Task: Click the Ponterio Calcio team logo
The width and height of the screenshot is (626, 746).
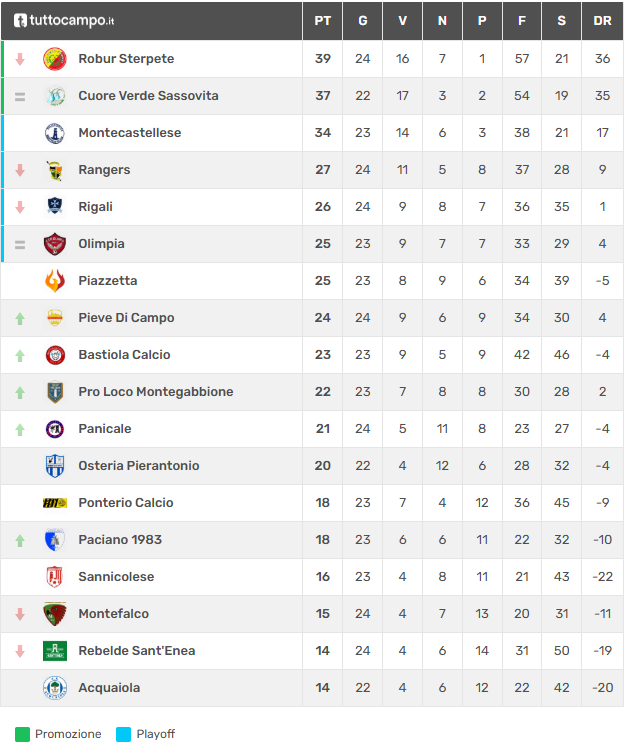Action: tap(55, 503)
